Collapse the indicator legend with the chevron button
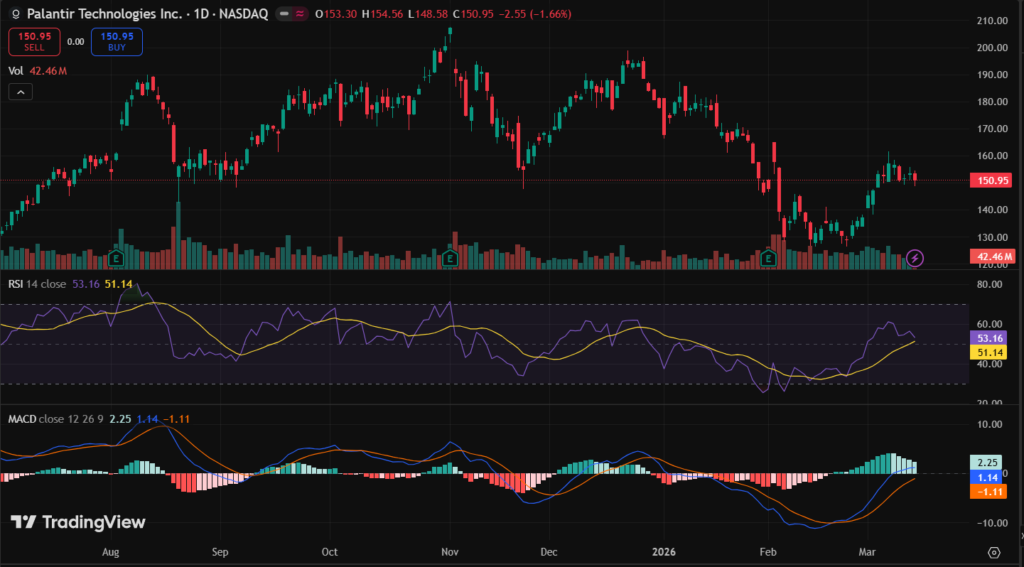 pyautogui.click(x=21, y=92)
